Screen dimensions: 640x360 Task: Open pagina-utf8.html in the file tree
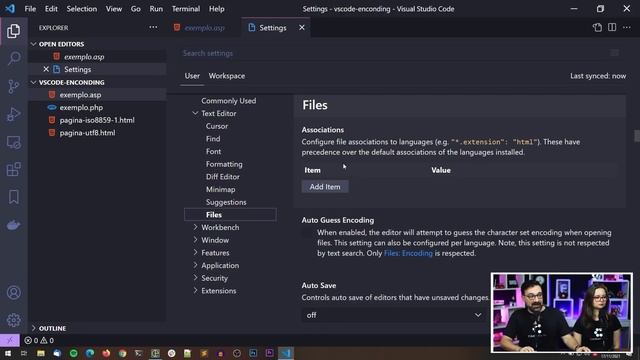tap(87, 133)
